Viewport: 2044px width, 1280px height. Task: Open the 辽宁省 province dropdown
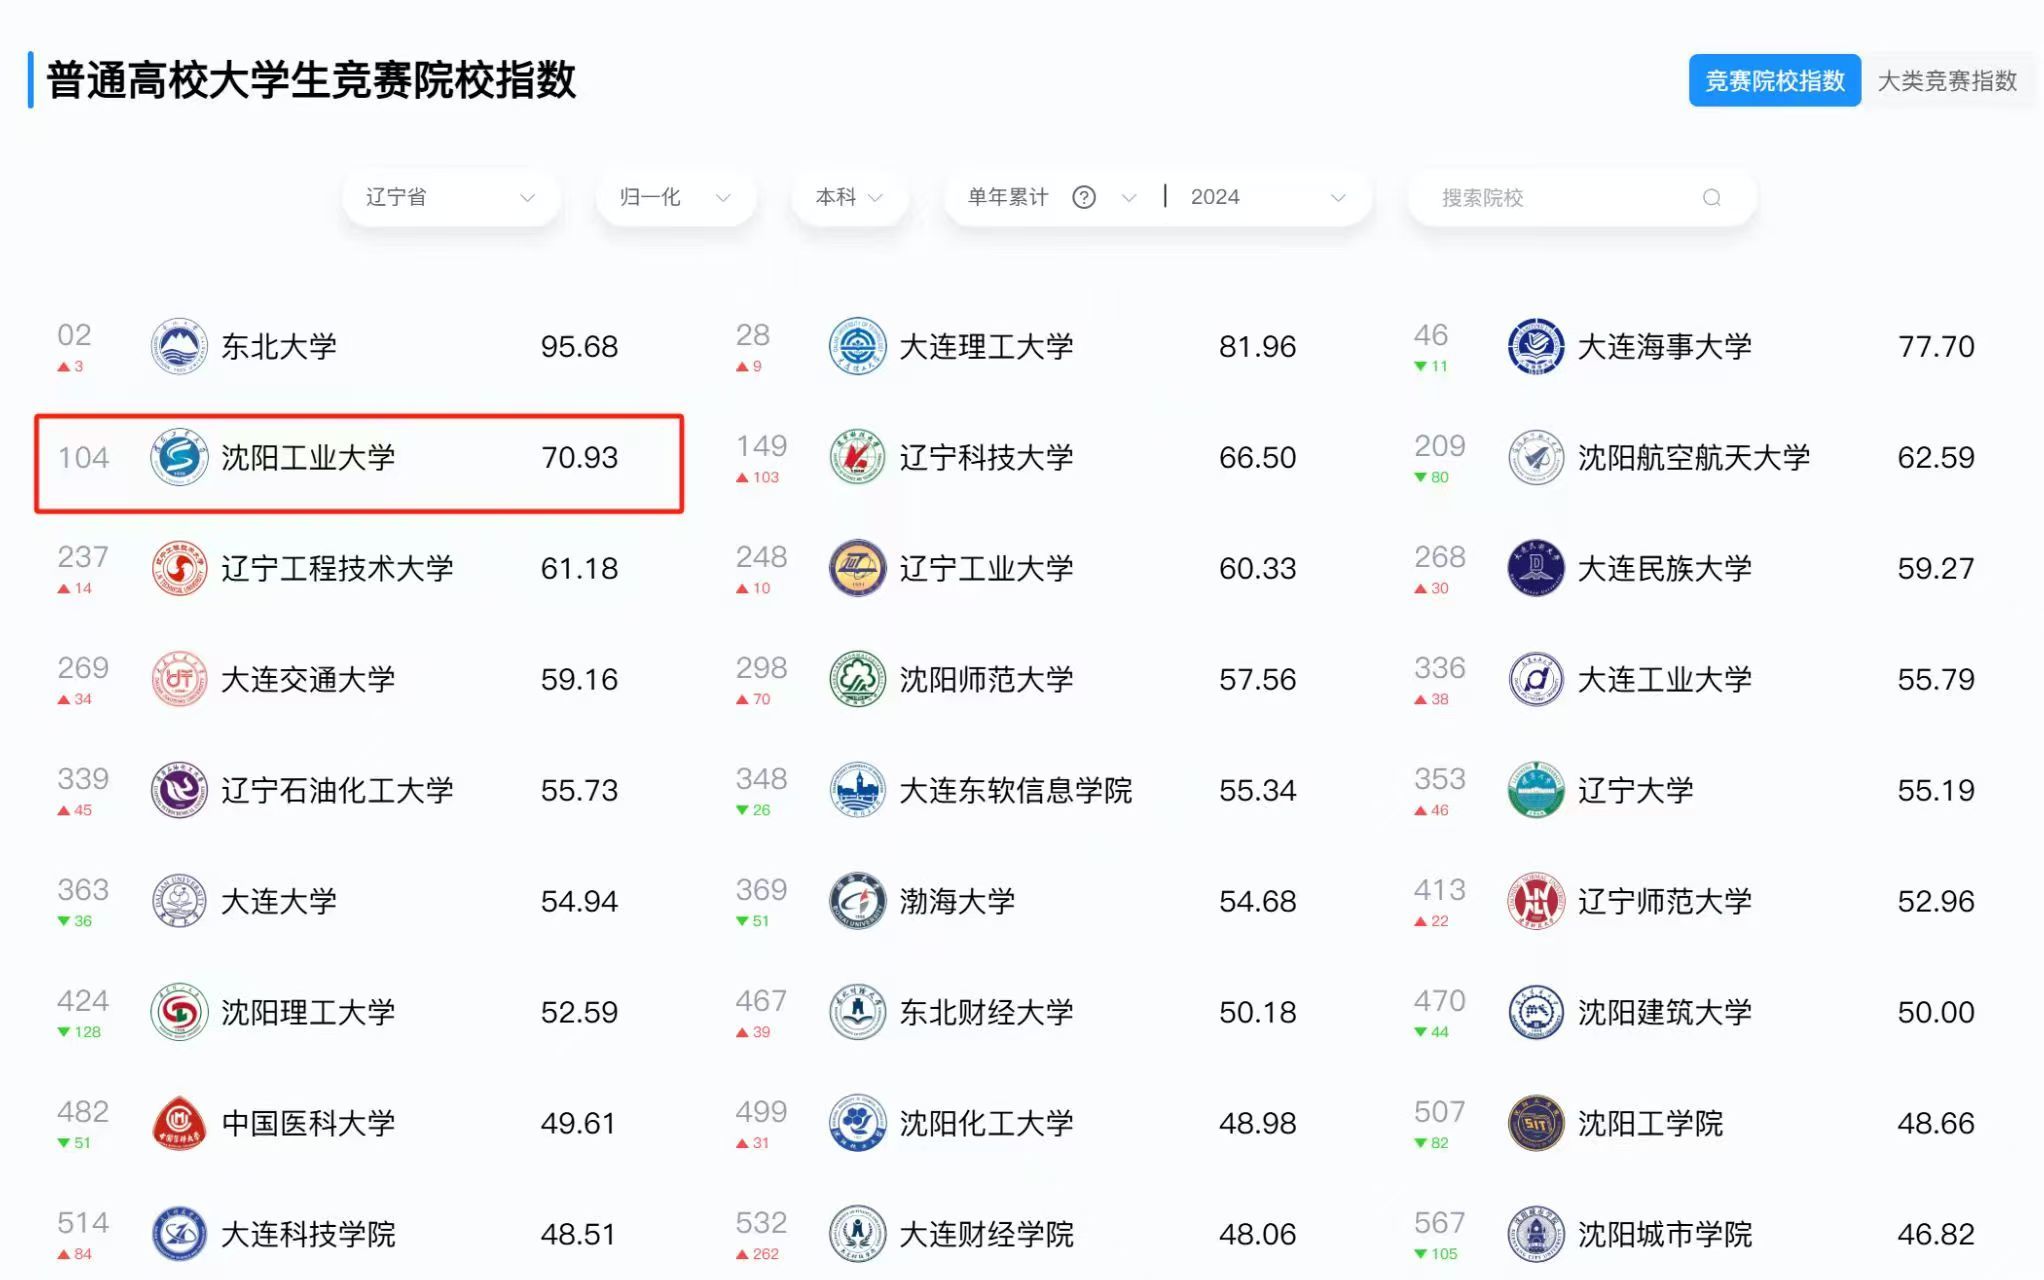tap(450, 198)
